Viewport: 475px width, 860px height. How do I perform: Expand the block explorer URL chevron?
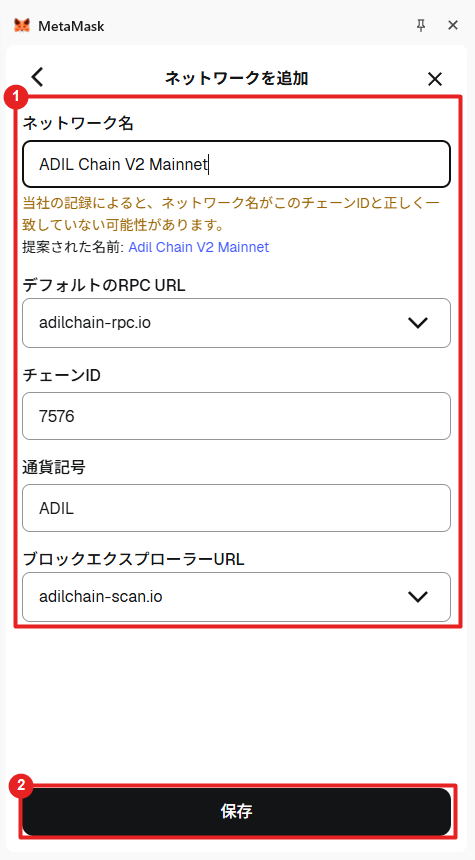point(418,597)
